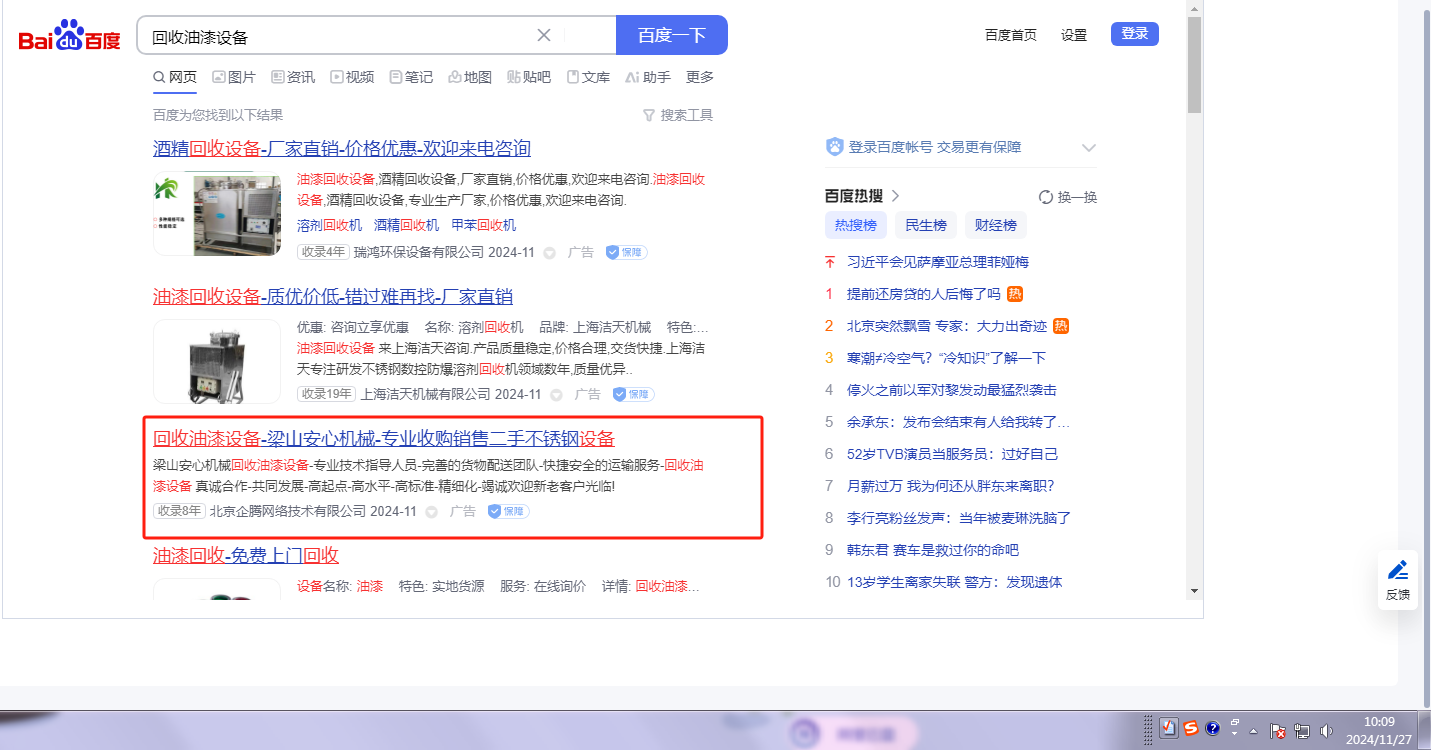The height and width of the screenshot is (750, 1431).
Task: Open the Action Center flag icon in tray
Action: point(1278,731)
